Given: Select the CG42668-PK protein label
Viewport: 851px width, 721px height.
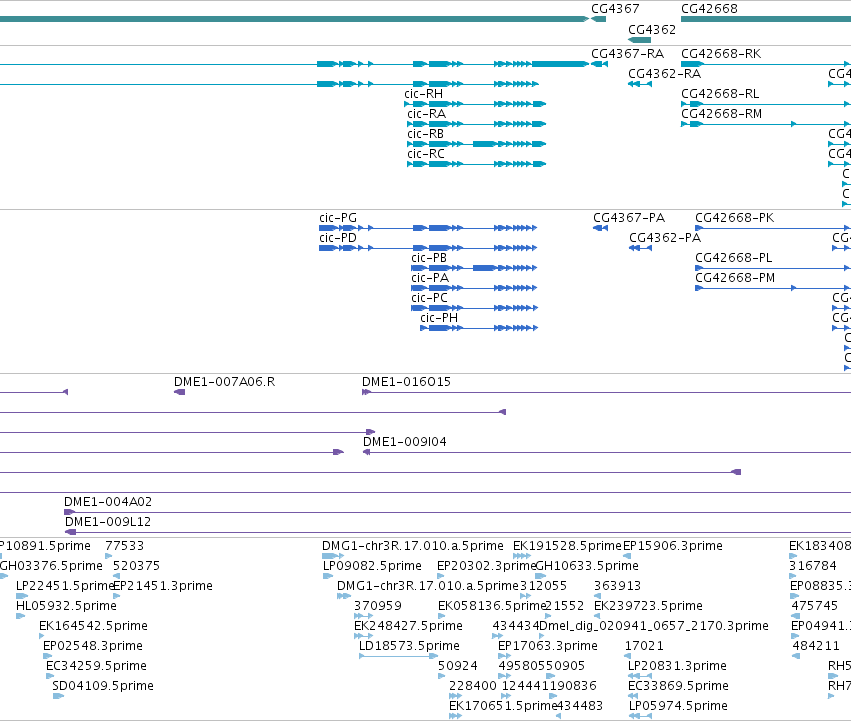Looking at the screenshot, I should (734, 218).
